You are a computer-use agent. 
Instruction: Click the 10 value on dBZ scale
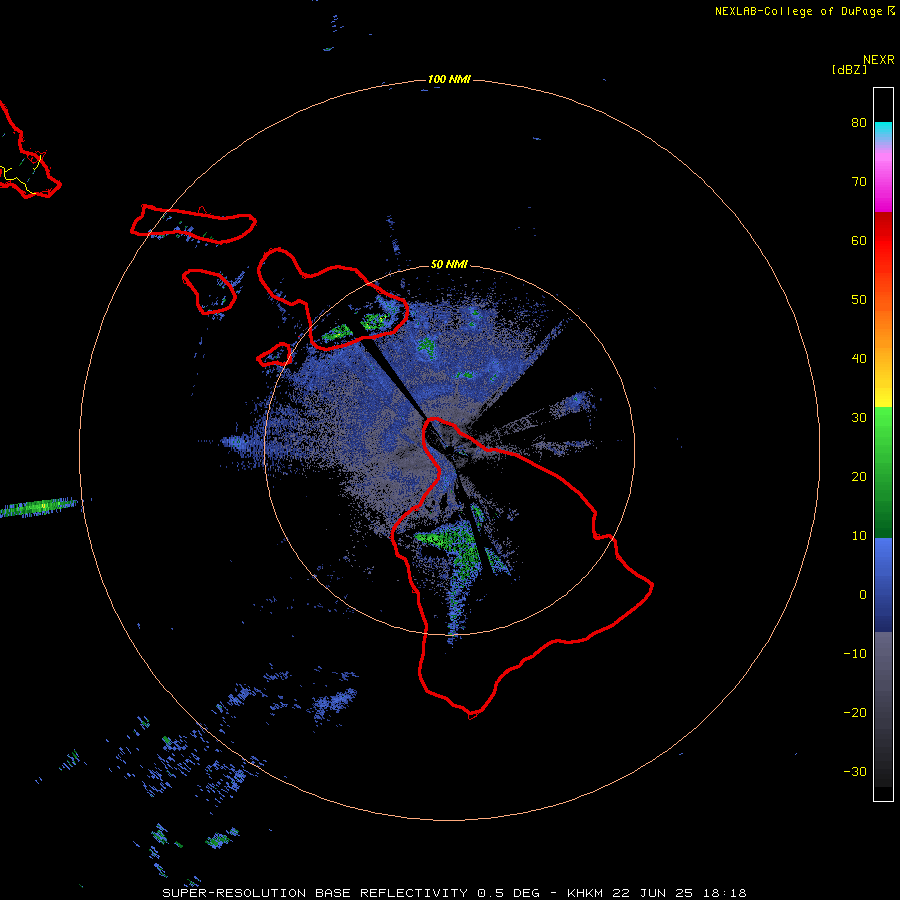[x=859, y=536]
